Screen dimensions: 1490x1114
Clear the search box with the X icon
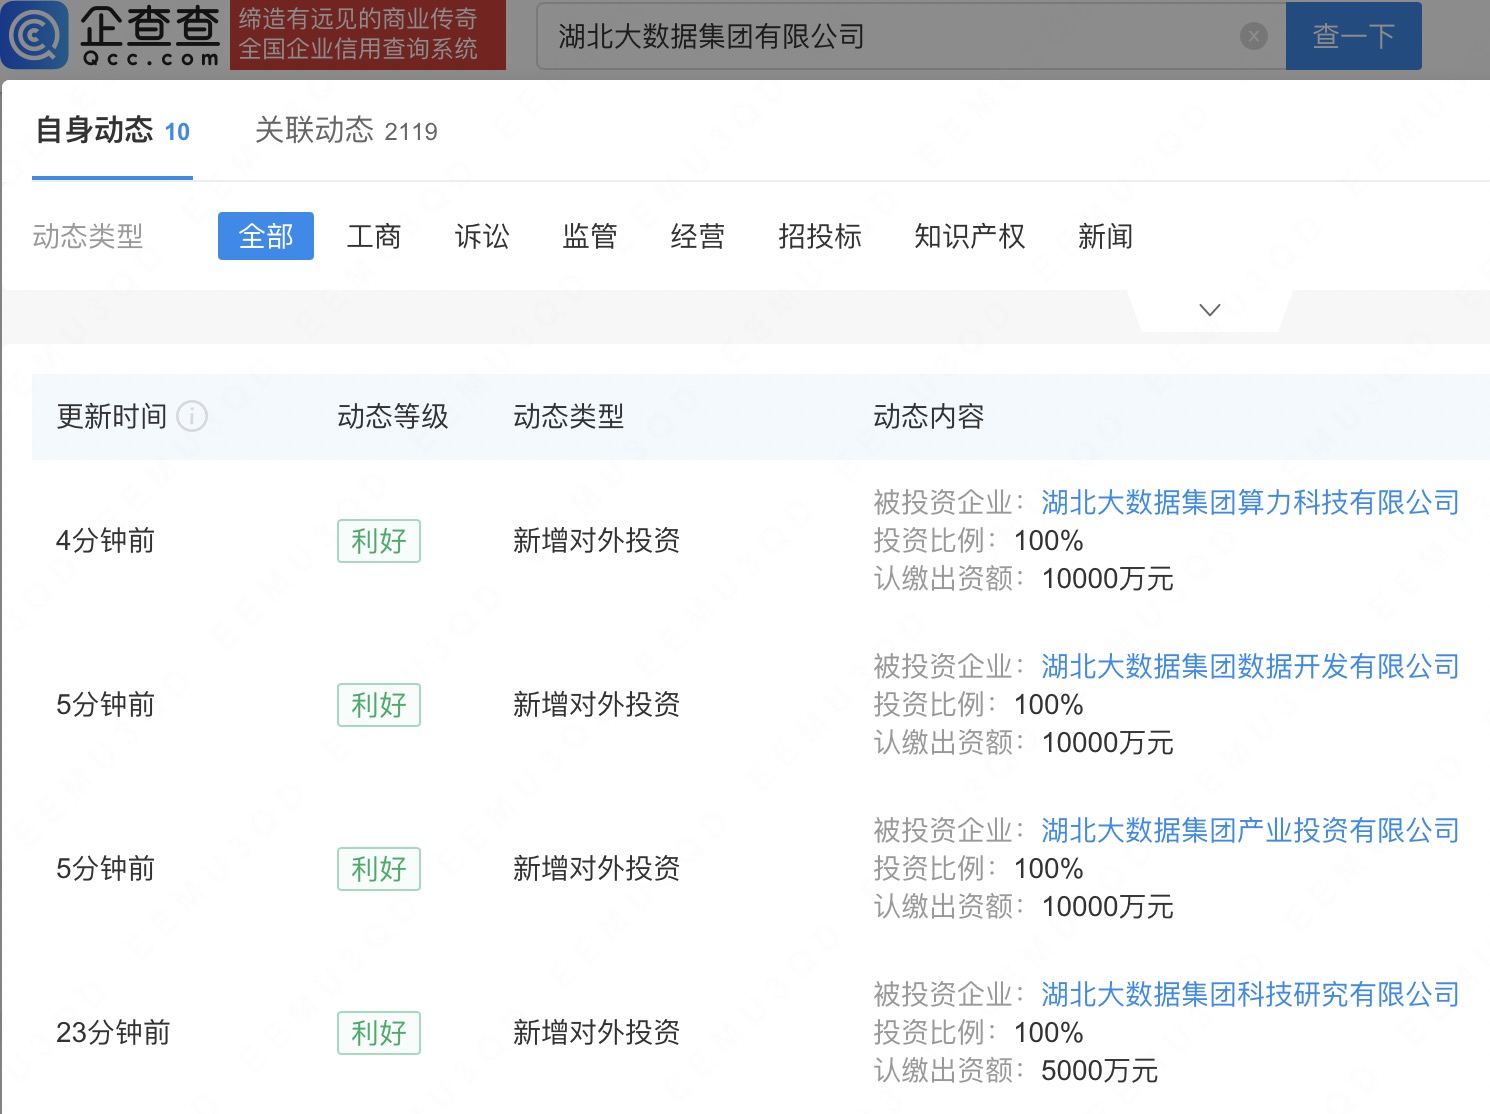coord(1253,37)
